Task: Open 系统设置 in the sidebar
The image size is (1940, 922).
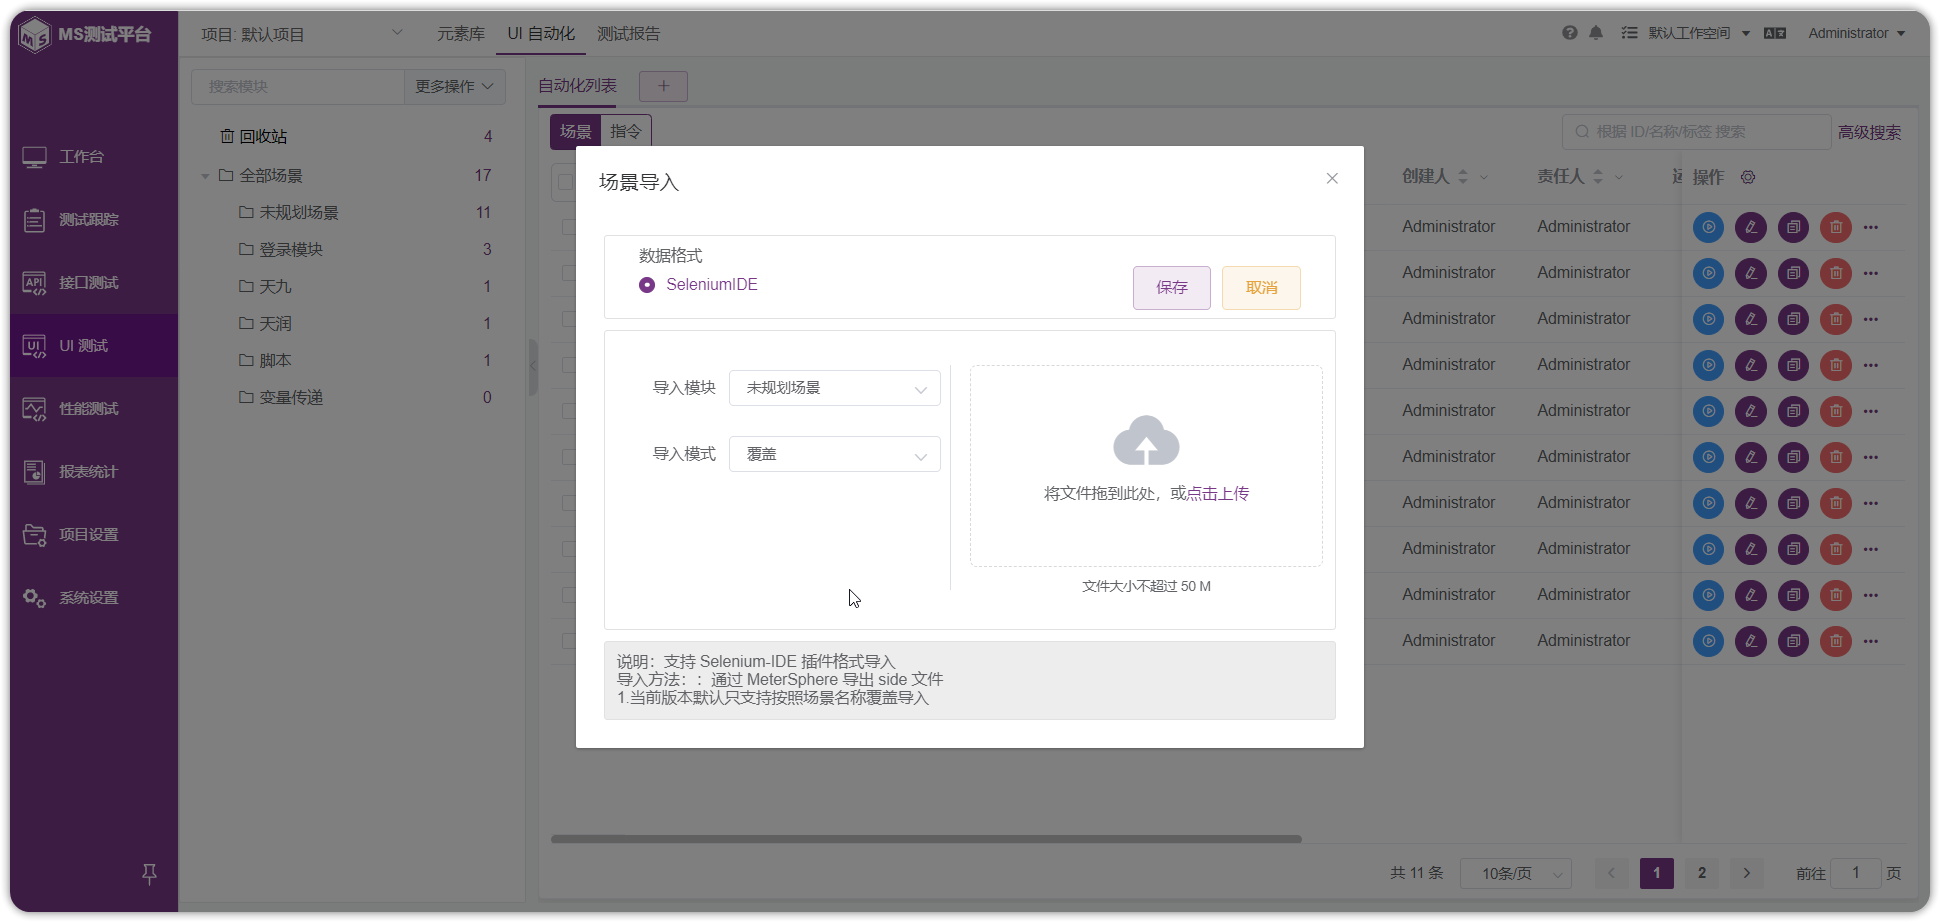Action: coord(94,598)
